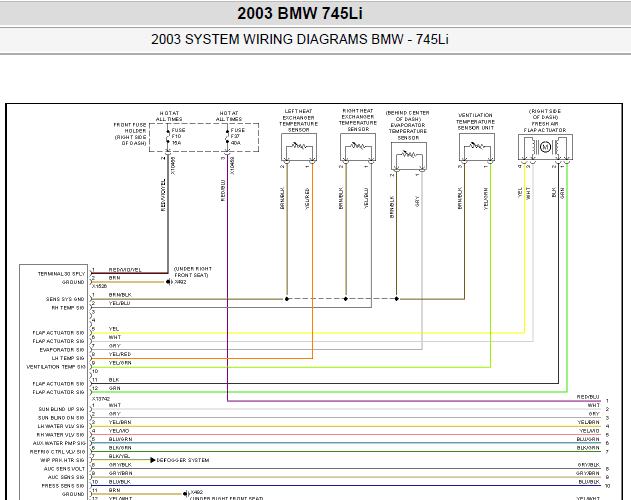This screenshot has width=631, height=500.
Task: Click 'HOT AT ALL TIMES' above fuse F37
Action: [x=229, y=116]
